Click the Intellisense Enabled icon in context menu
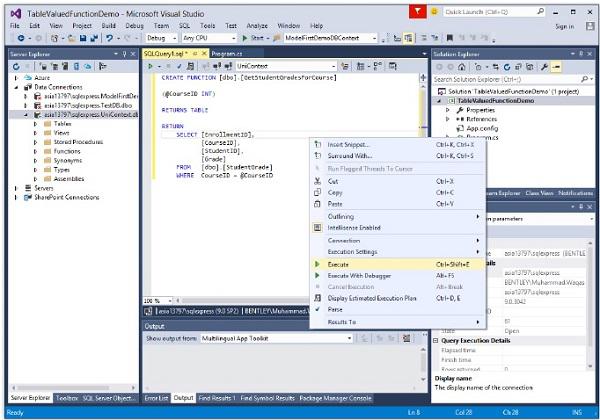Screen dimensions: 600x420 pyautogui.click(x=317, y=228)
